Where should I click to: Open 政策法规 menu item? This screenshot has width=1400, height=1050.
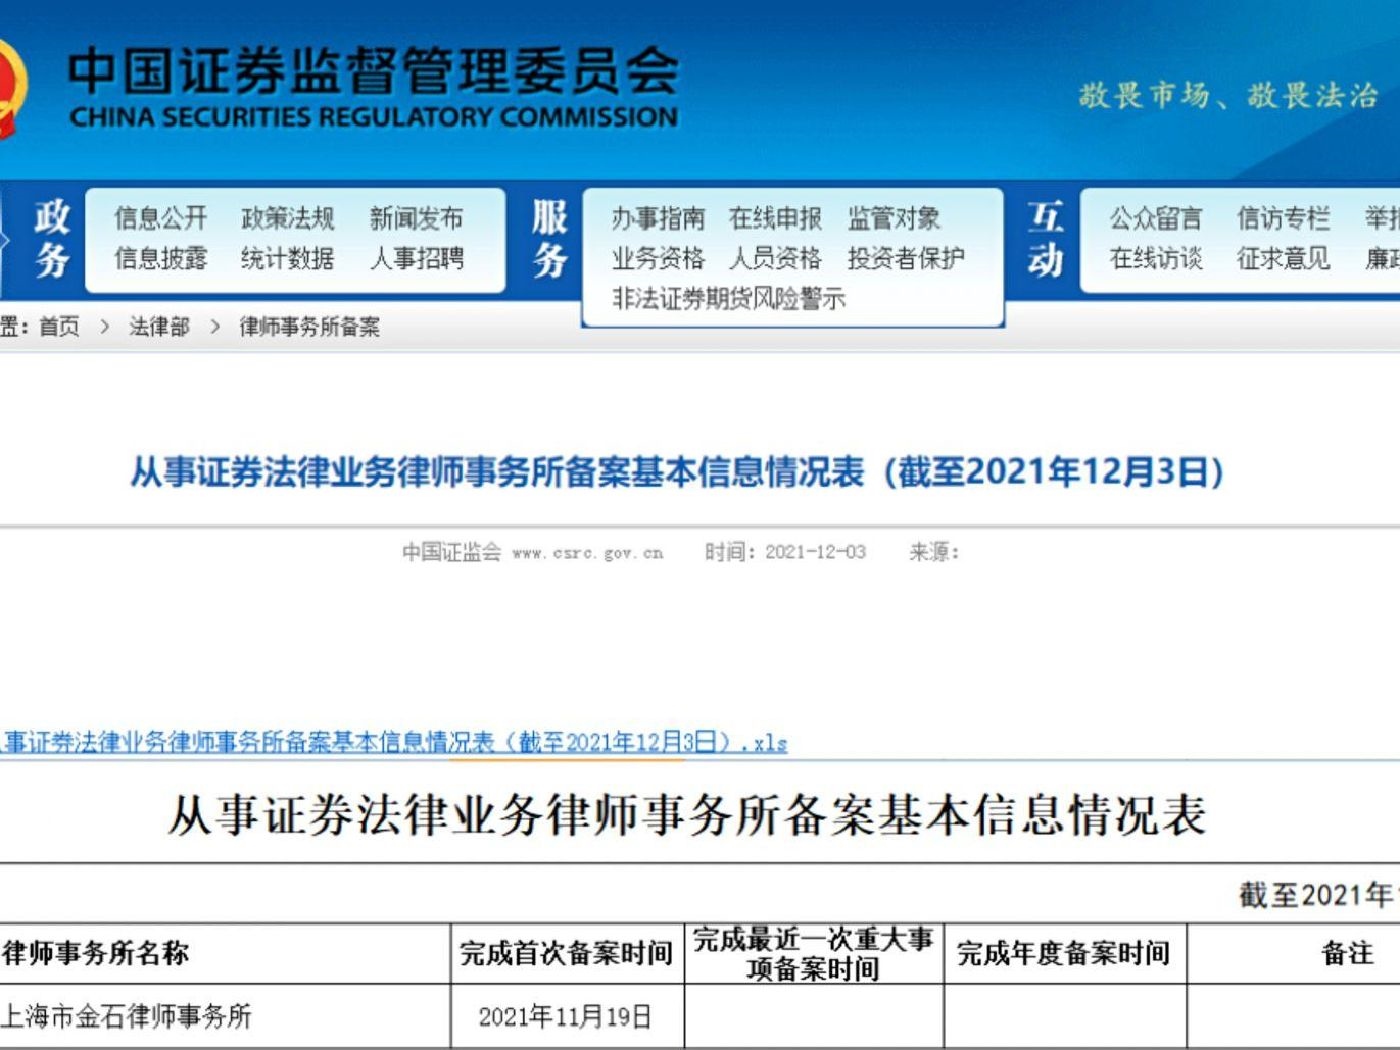(x=288, y=218)
